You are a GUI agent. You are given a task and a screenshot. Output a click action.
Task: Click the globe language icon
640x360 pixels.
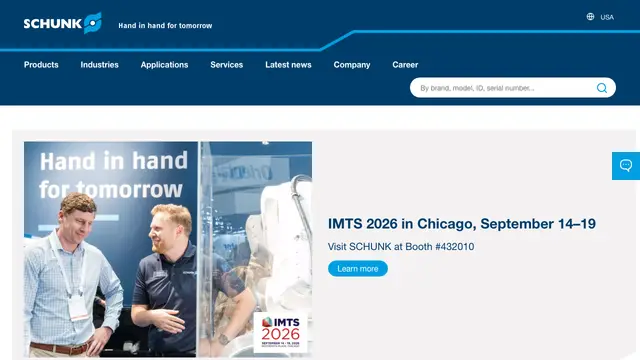pyautogui.click(x=590, y=17)
